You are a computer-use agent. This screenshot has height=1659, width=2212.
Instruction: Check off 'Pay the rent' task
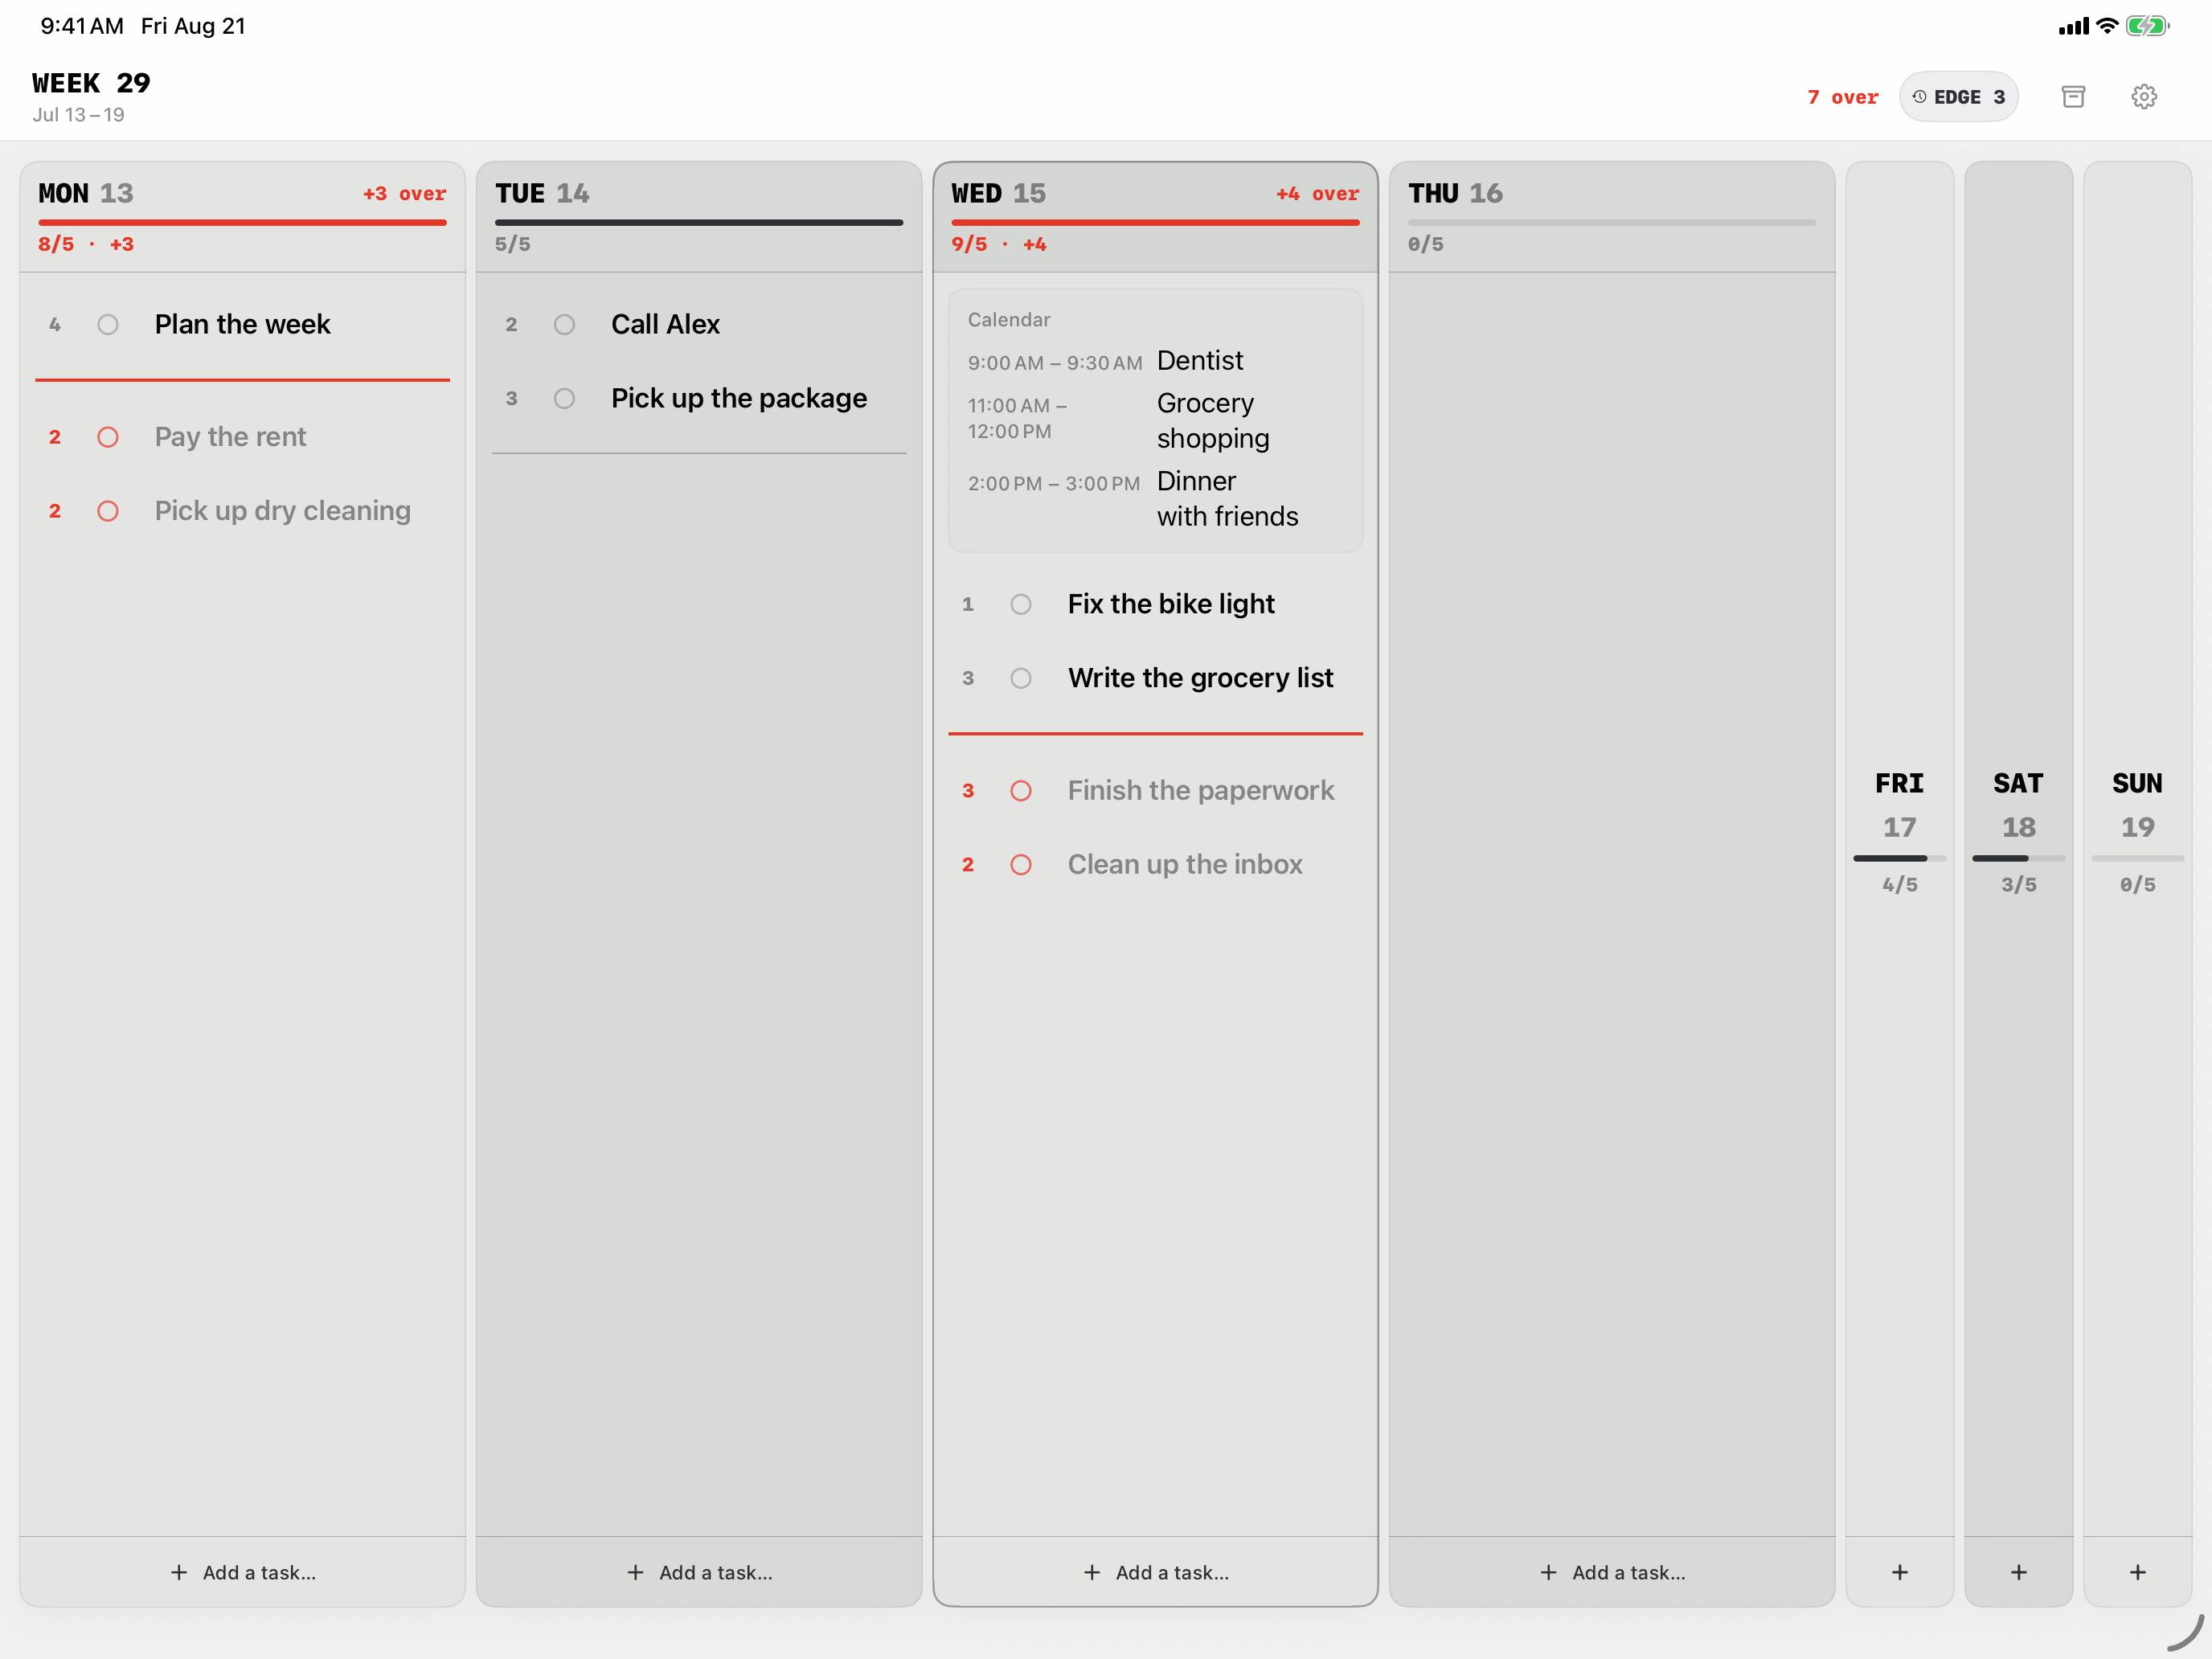(x=108, y=437)
